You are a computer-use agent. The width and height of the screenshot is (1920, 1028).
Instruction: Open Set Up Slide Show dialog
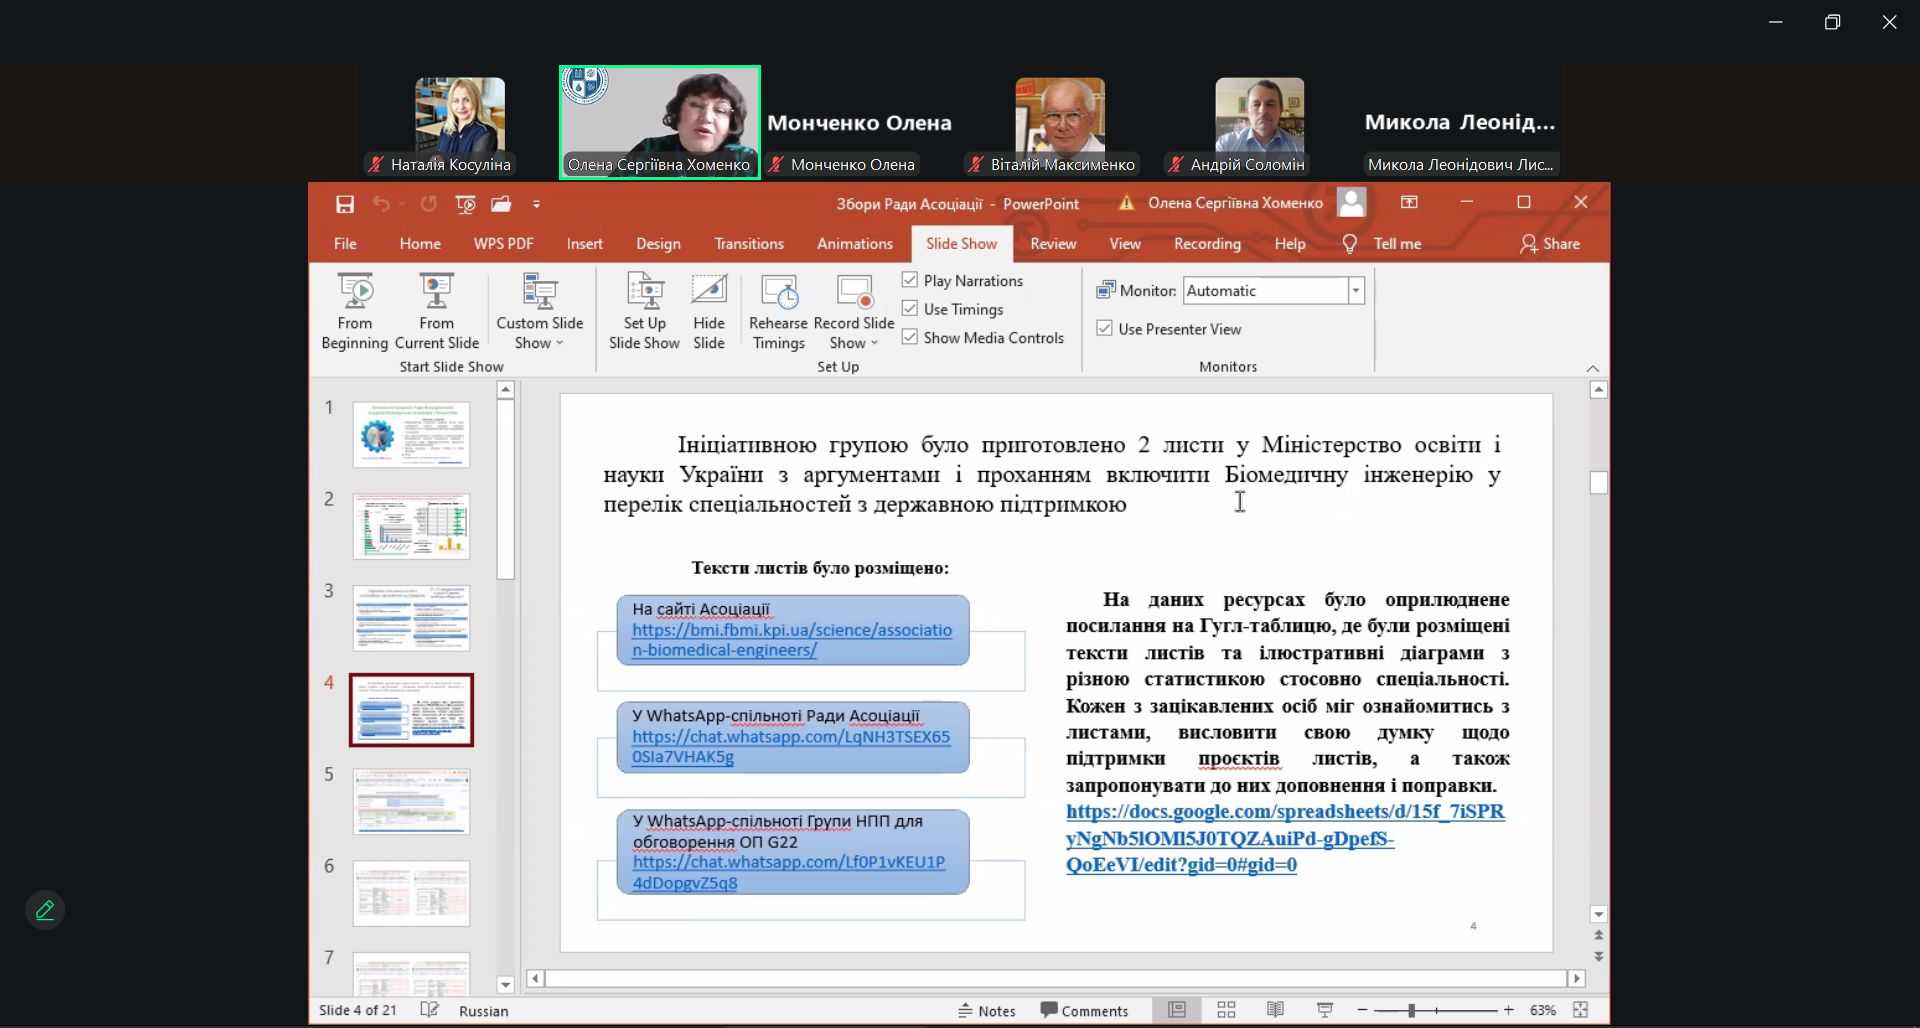(x=644, y=311)
